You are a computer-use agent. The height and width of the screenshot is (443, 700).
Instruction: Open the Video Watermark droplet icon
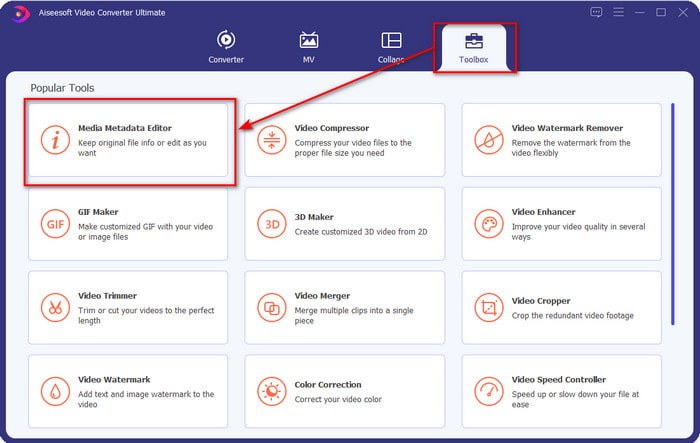pos(55,391)
